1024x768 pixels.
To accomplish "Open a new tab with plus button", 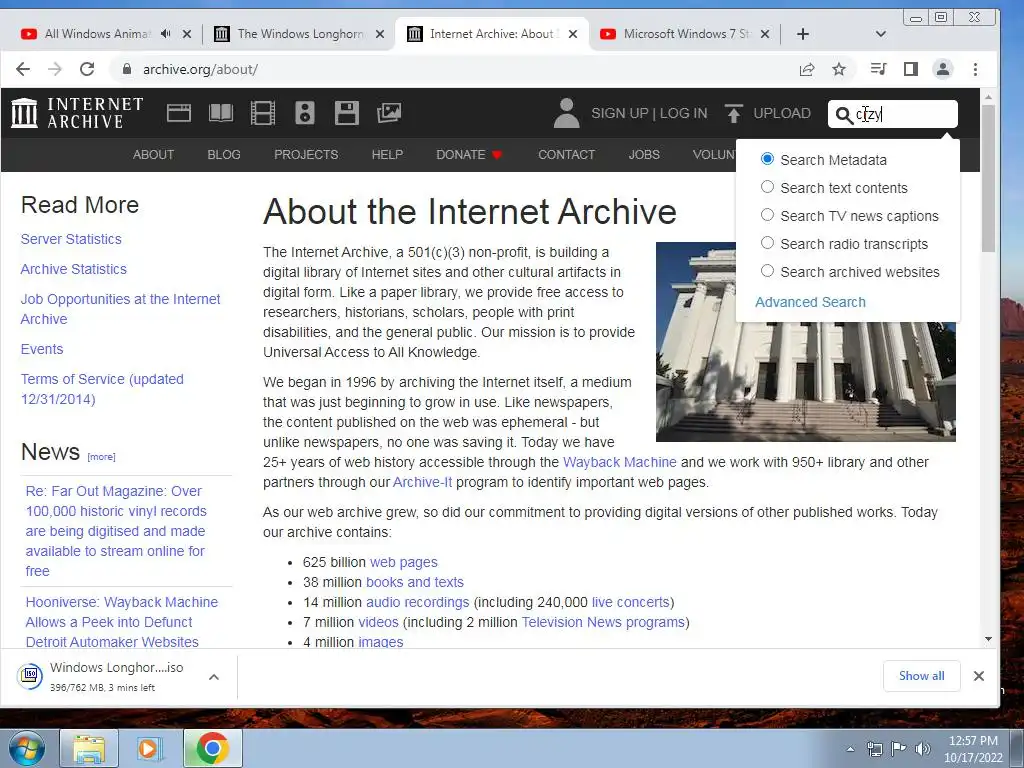I will coord(803,34).
